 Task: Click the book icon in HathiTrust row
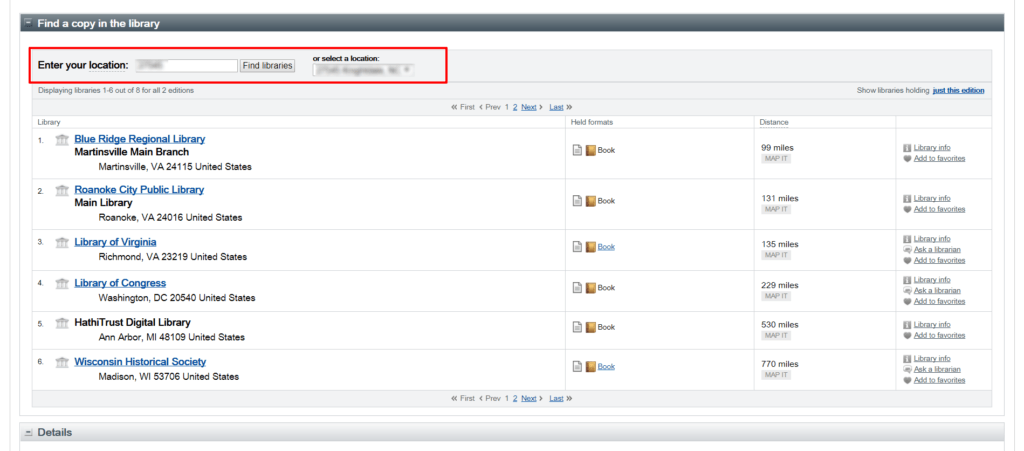coord(590,327)
